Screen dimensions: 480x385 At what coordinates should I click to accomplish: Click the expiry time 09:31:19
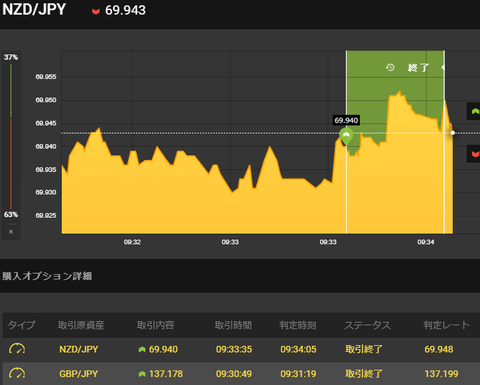(x=298, y=374)
